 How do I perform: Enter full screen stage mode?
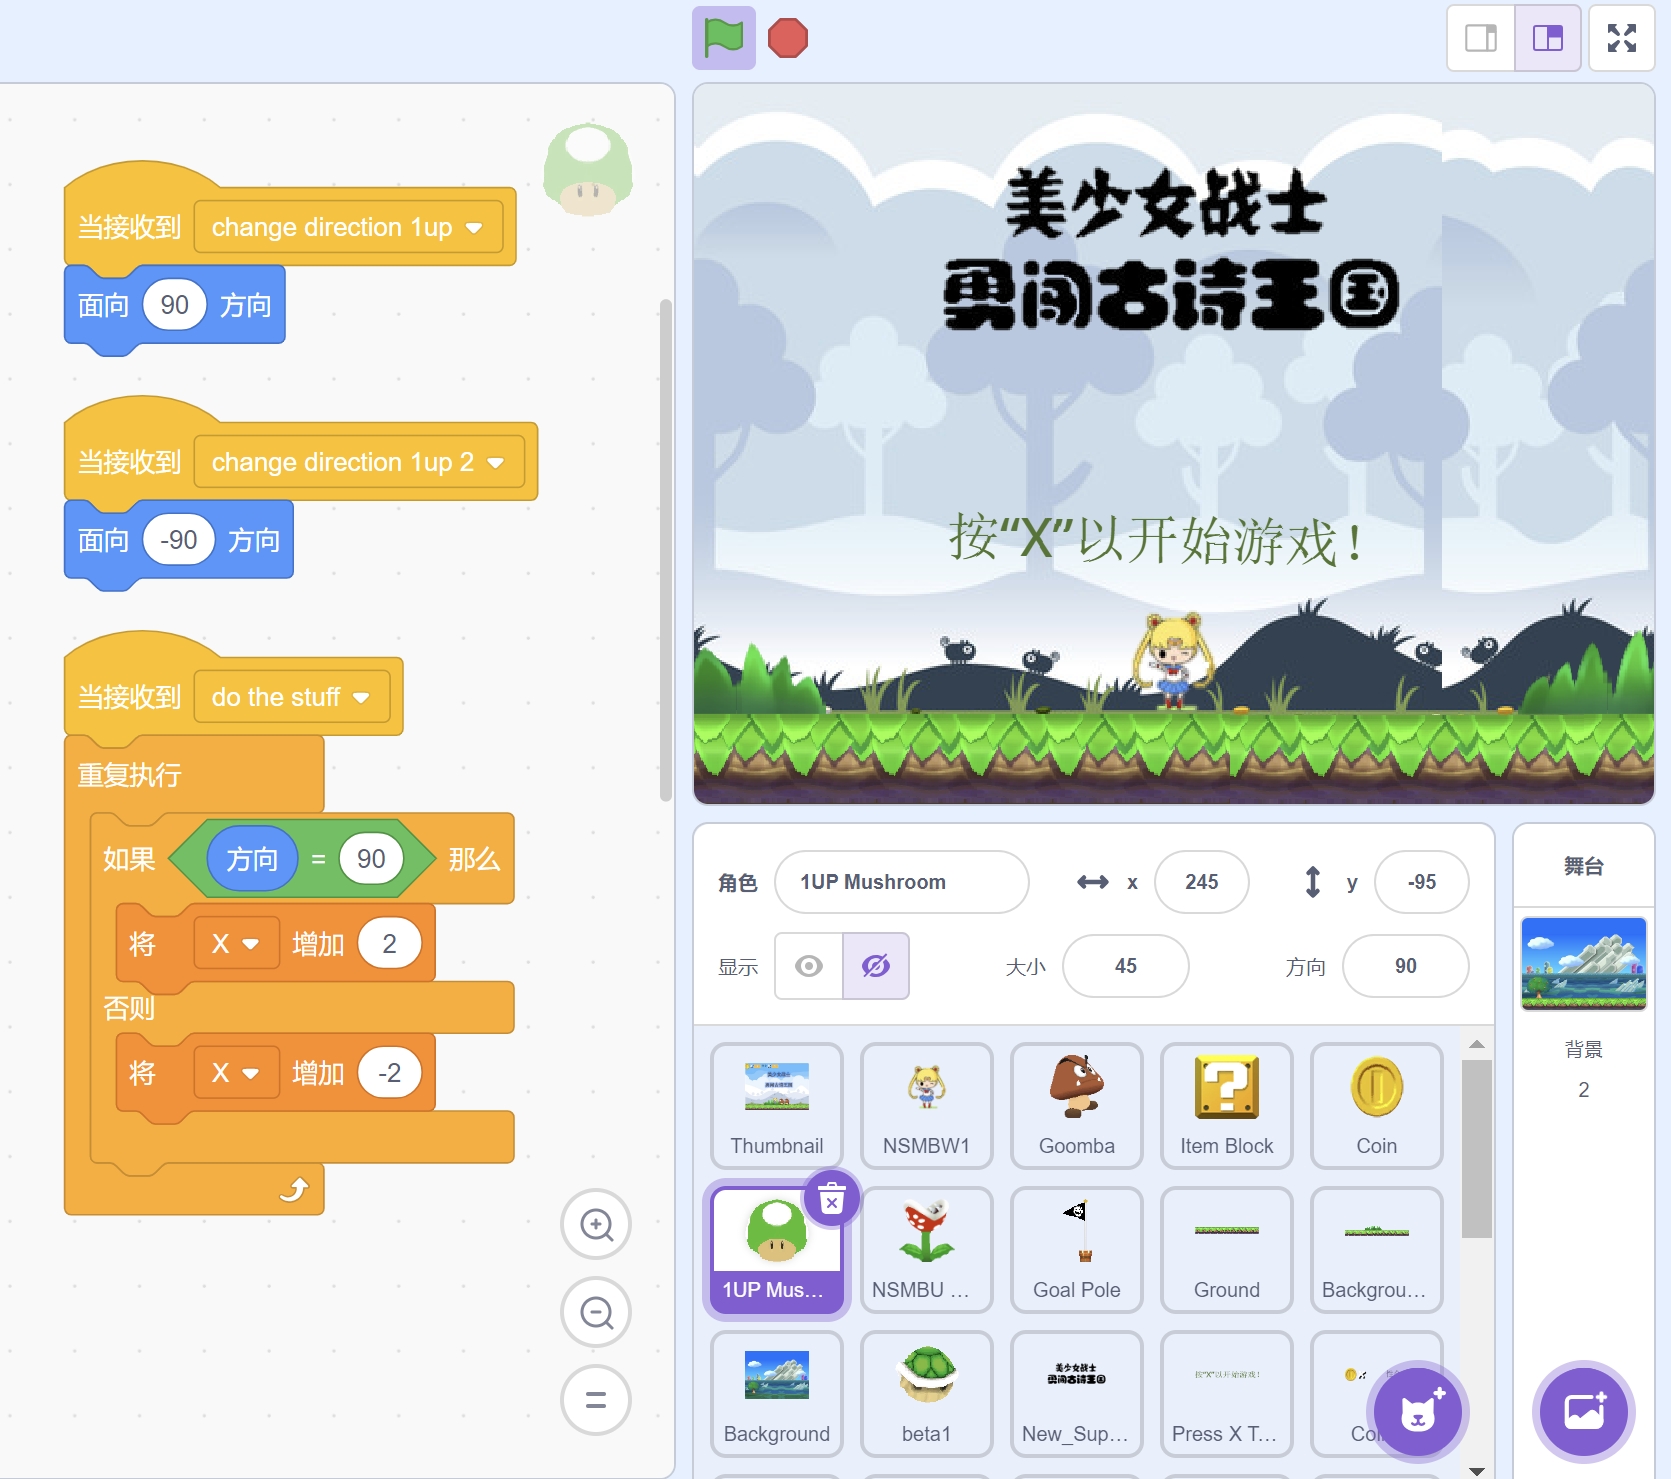point(1621,39)
